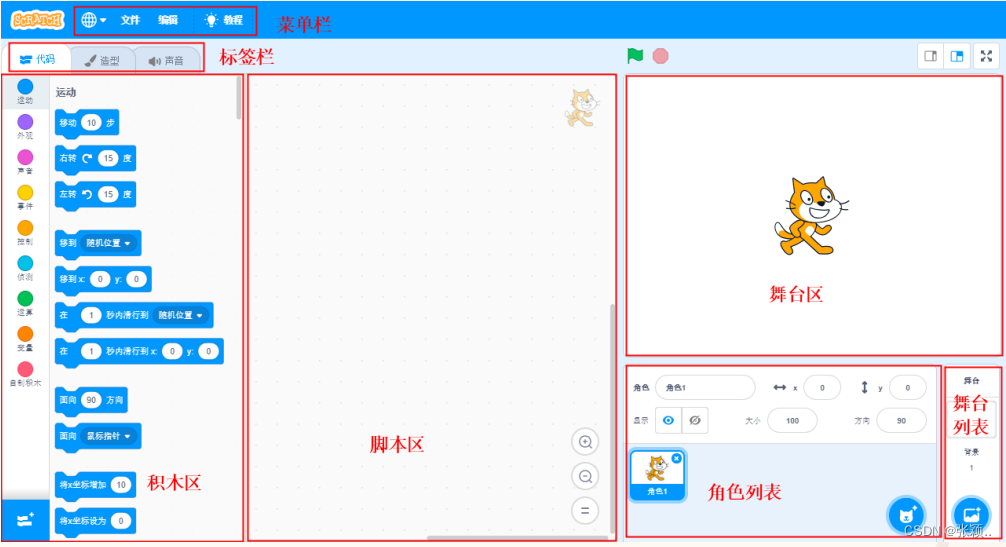Click degrees field in 右转 block

pos(108,158)
